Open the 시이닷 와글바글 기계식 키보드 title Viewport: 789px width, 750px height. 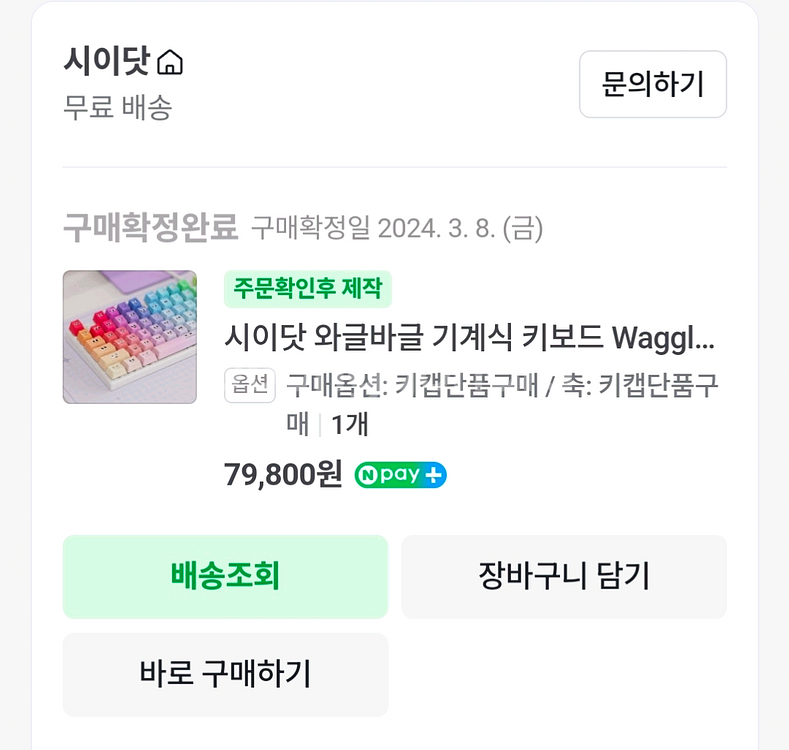[470, 338]
